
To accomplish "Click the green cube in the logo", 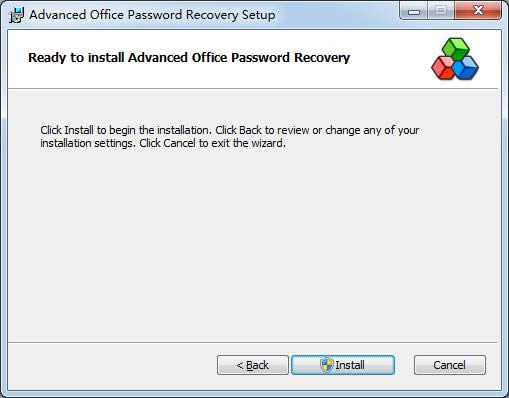I will [455, 48].
